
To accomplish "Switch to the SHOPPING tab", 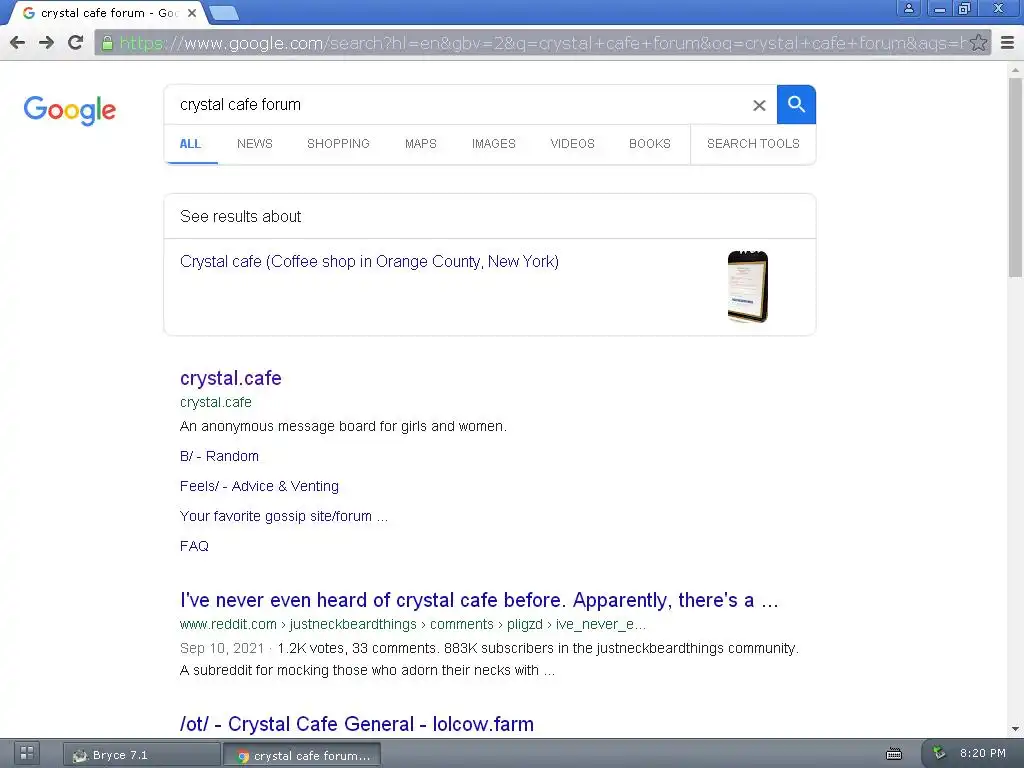I will [338, 144].
